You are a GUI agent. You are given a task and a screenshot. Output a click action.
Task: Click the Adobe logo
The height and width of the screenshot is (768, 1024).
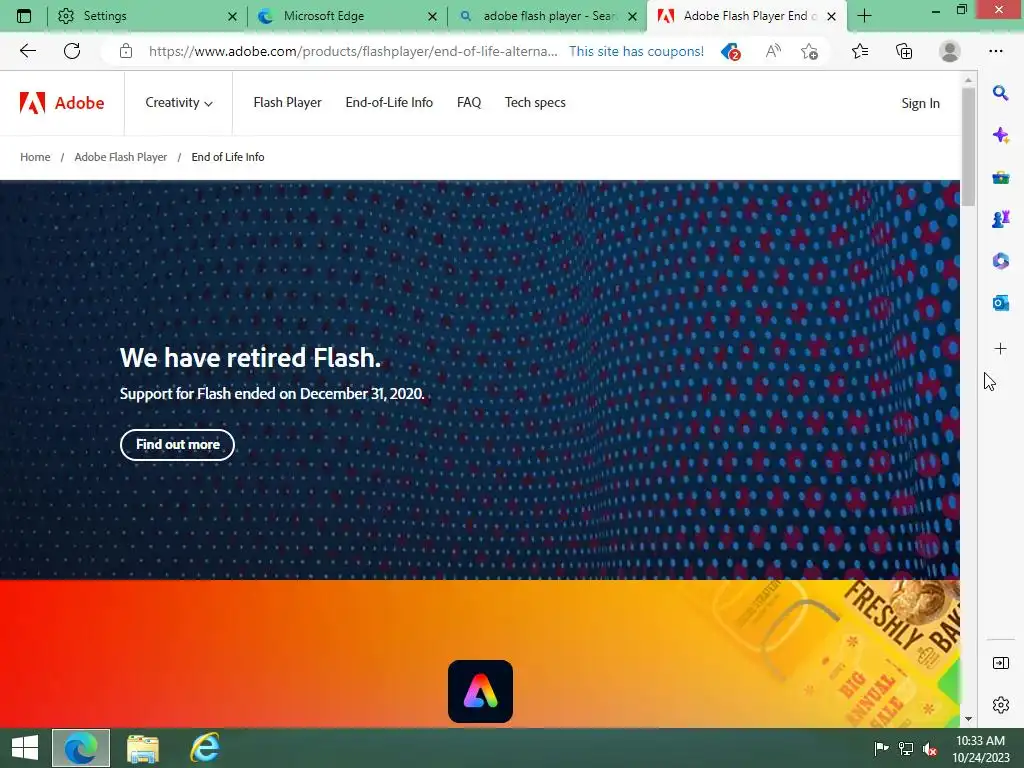pos(62,103)
